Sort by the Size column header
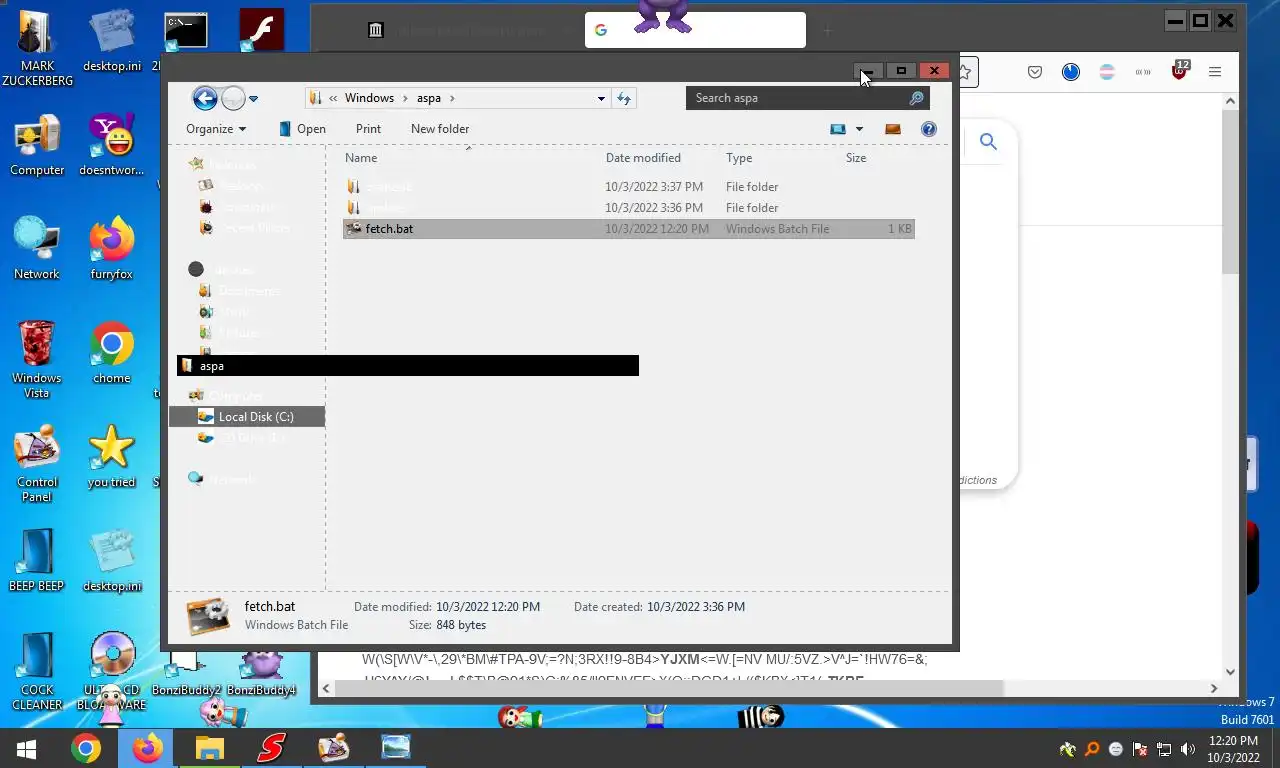The height and width of the screenshot is (768, 1280). (x=856, y=158)
